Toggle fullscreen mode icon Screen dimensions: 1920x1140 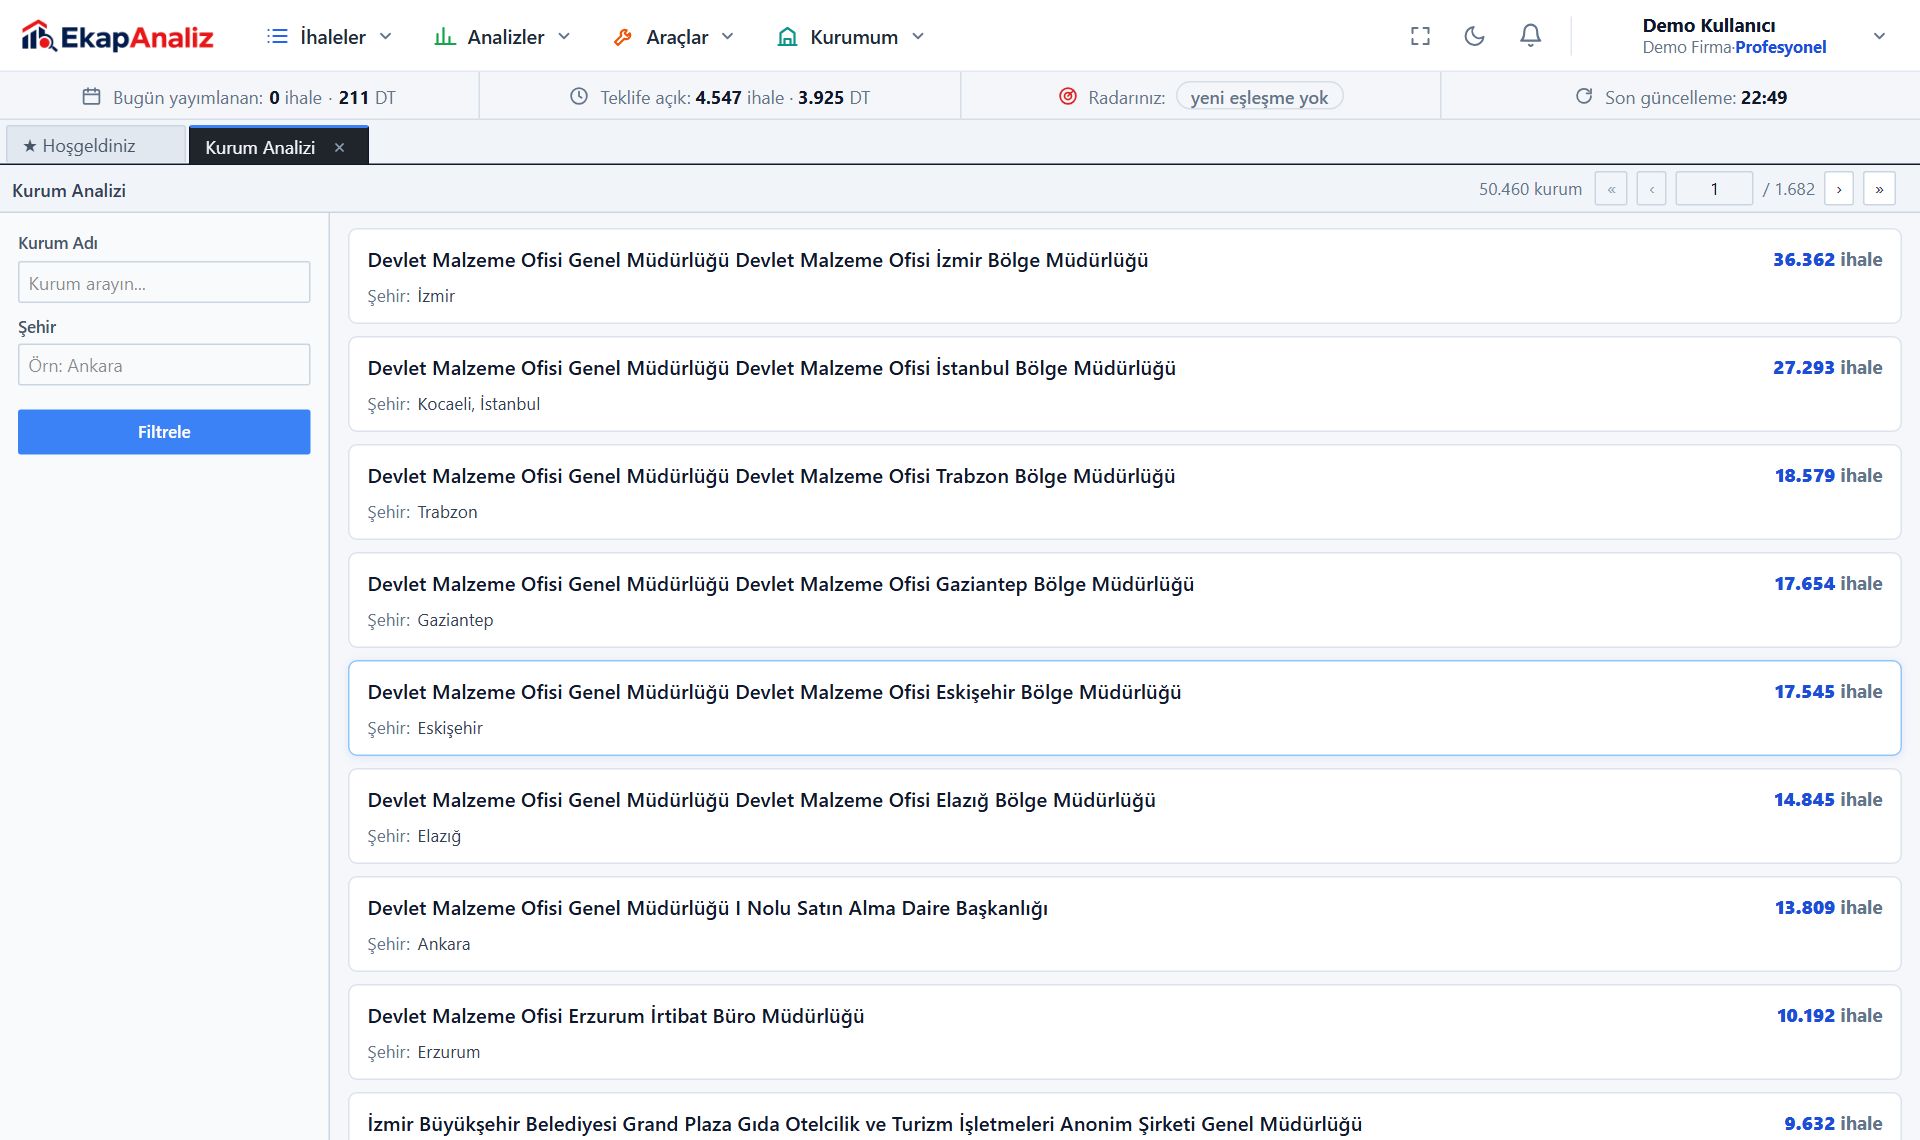point(1420,36)
